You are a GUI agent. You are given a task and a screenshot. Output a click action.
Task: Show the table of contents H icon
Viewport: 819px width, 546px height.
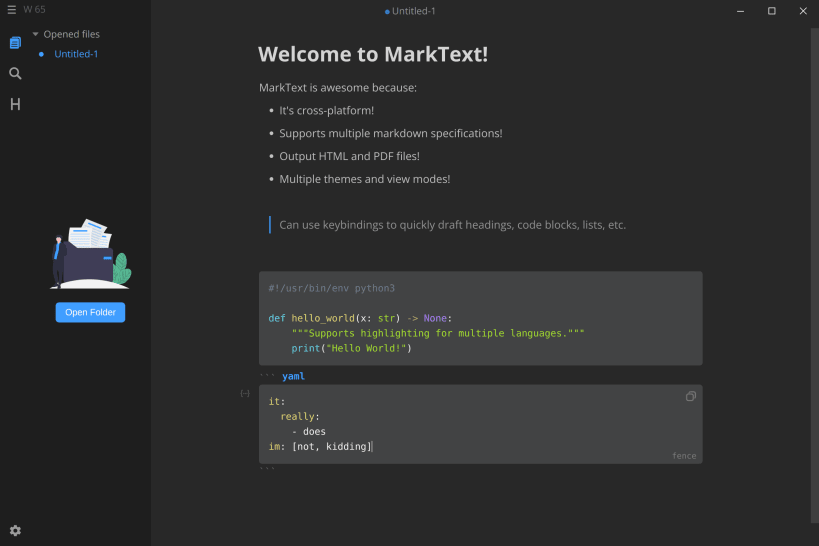pyautogui.click(x=15, y=104)
